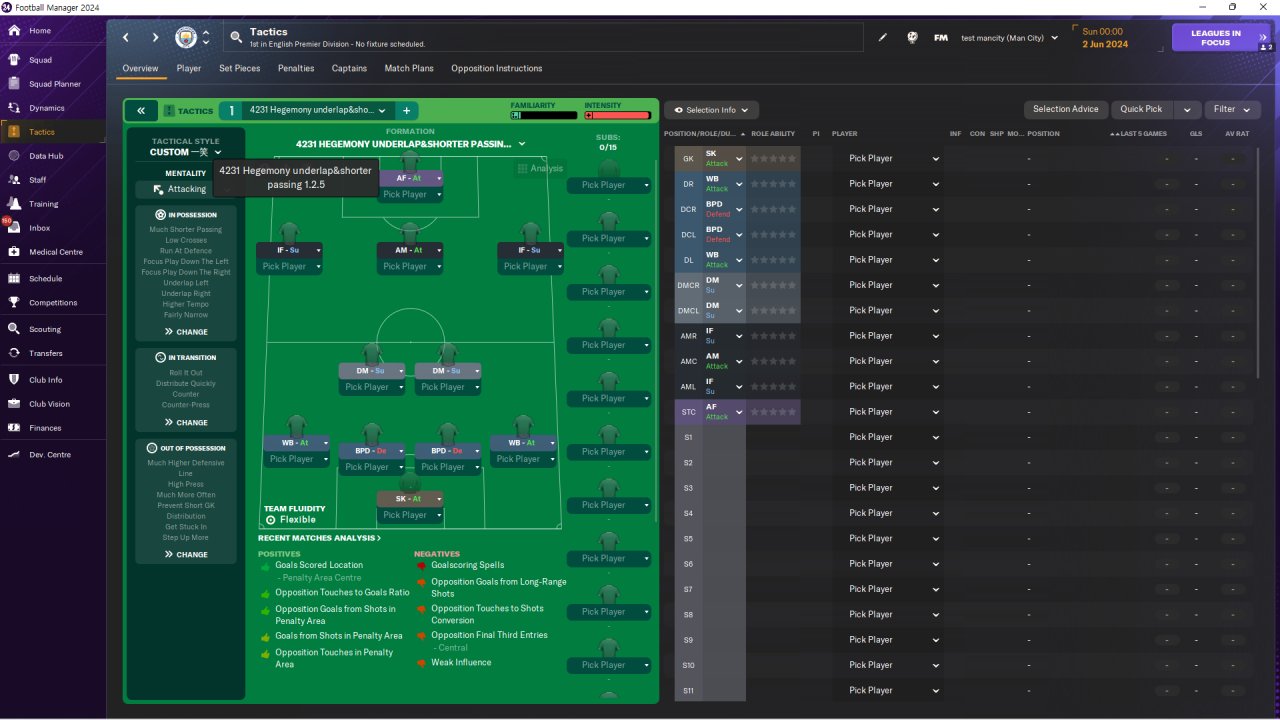This screenshot has height=720, width=1280.
Task: Open Transfers section
Action: pos(45,353)
